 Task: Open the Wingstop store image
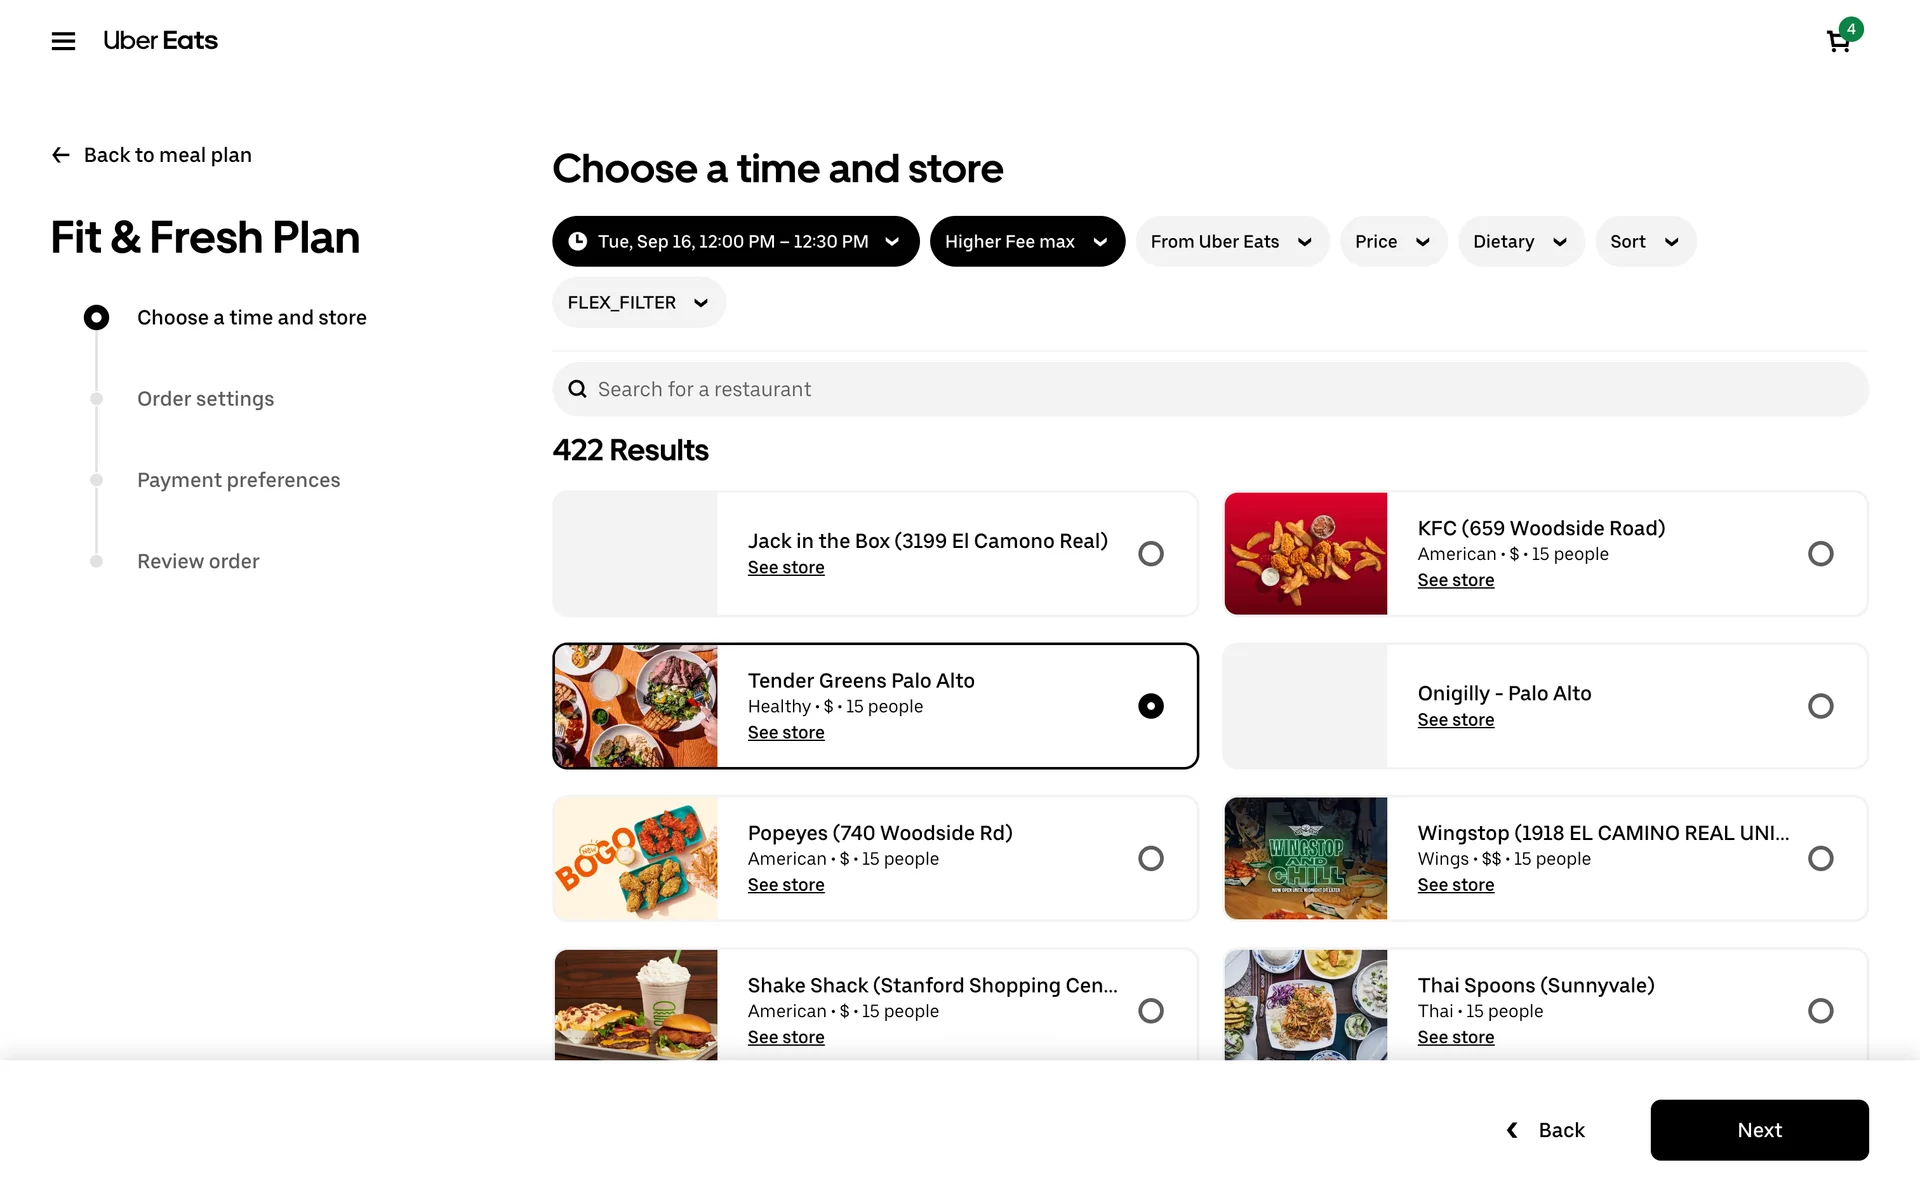(x=1305, y=858)
